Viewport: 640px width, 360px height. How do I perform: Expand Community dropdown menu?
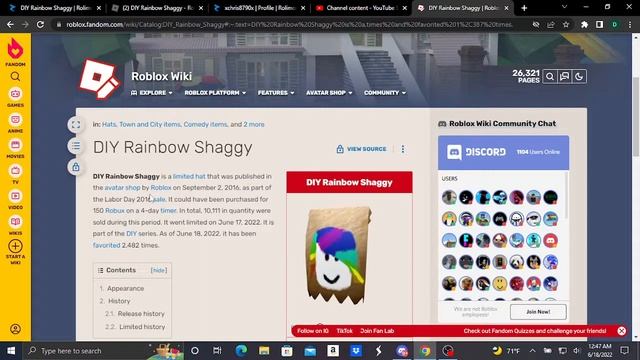(385, 93)
